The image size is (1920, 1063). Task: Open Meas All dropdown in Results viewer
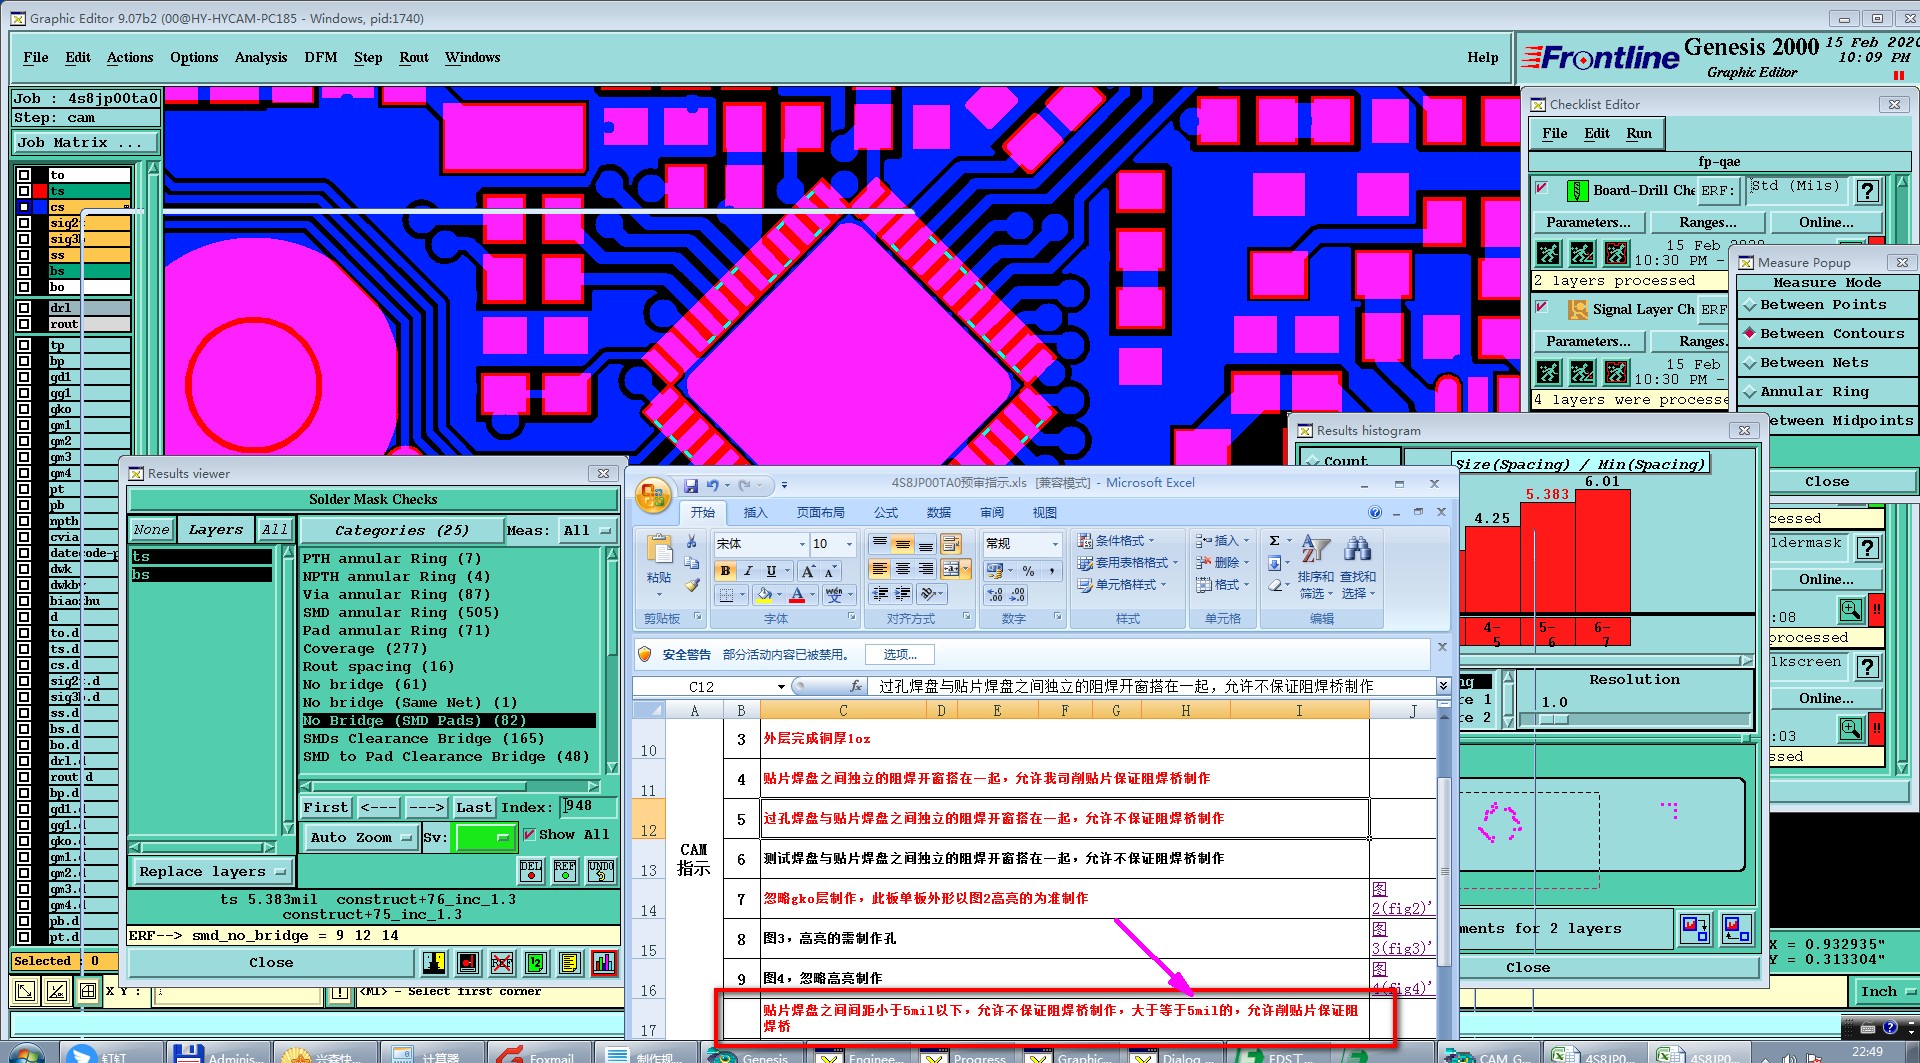click(588, 531)
